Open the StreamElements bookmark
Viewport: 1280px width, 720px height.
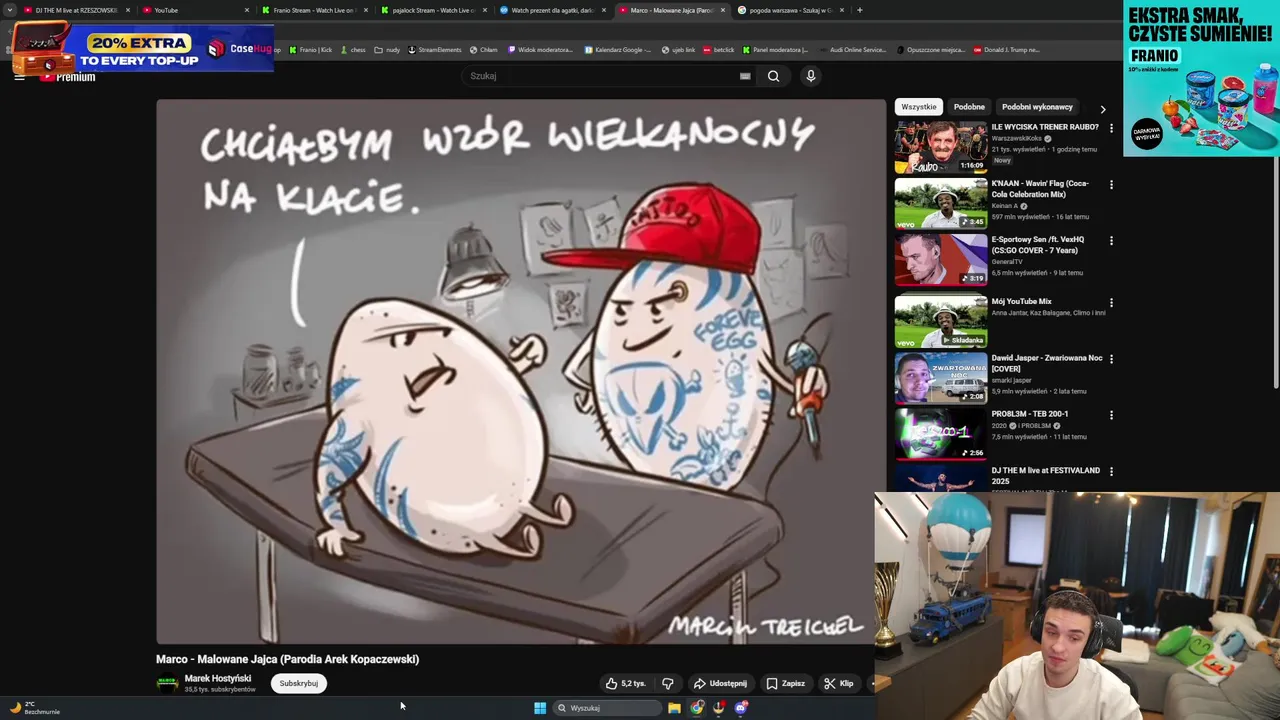point(435,50)
